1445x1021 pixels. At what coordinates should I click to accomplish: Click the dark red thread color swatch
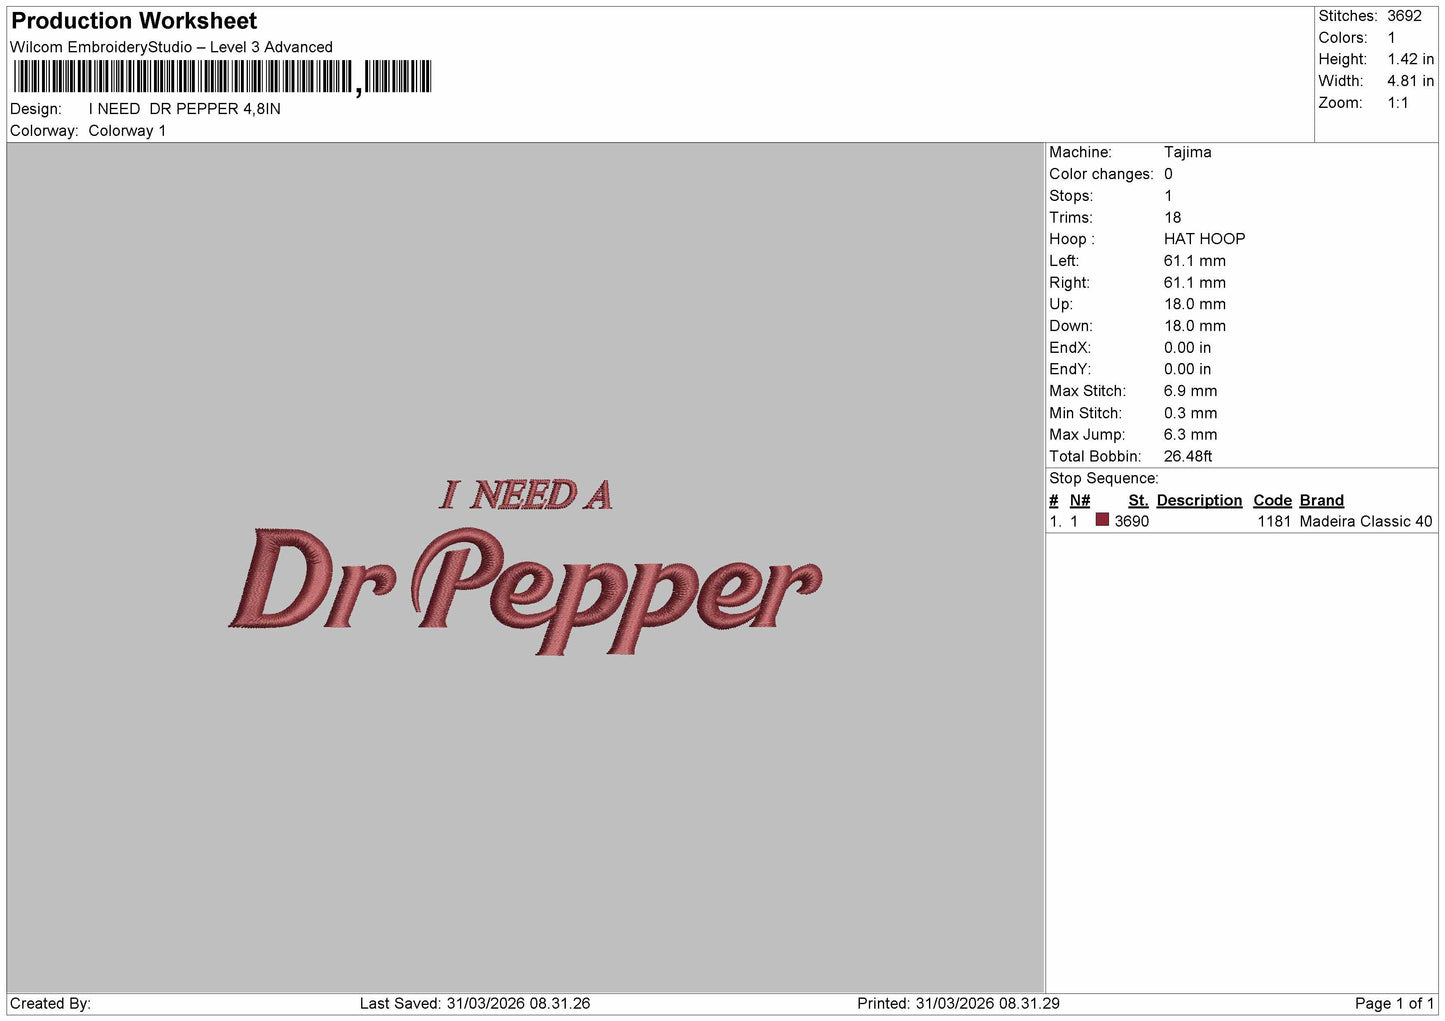[x=1102, y=520]
